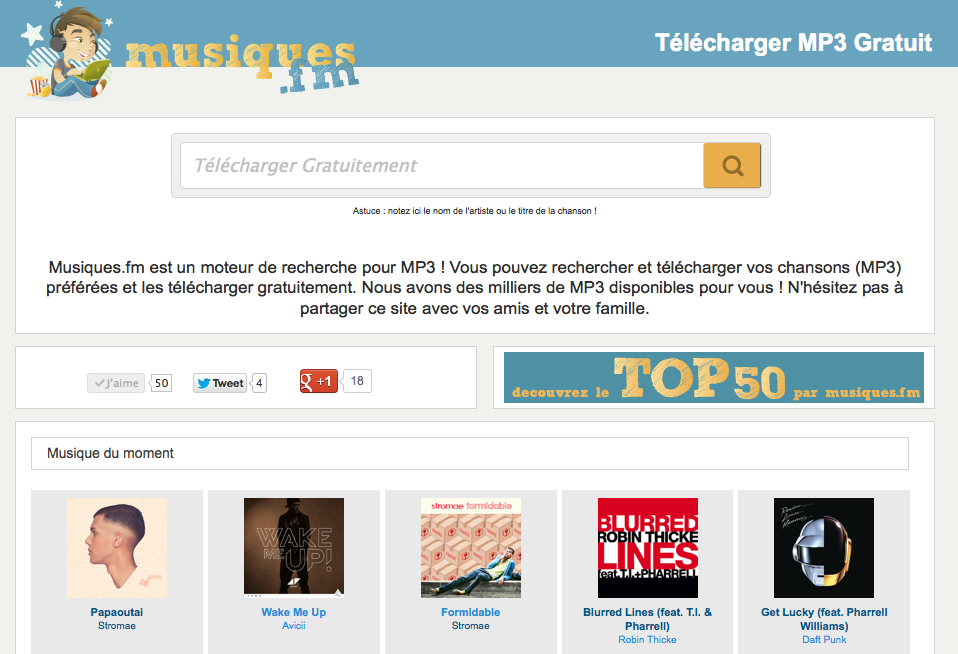Open the Wake Me Up song link
958x654 pixels.
[x=294, y=612]
